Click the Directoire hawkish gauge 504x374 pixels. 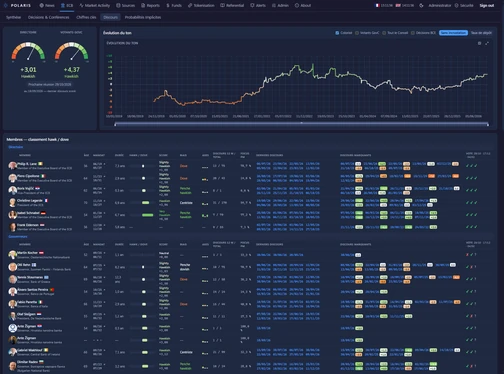28,52
